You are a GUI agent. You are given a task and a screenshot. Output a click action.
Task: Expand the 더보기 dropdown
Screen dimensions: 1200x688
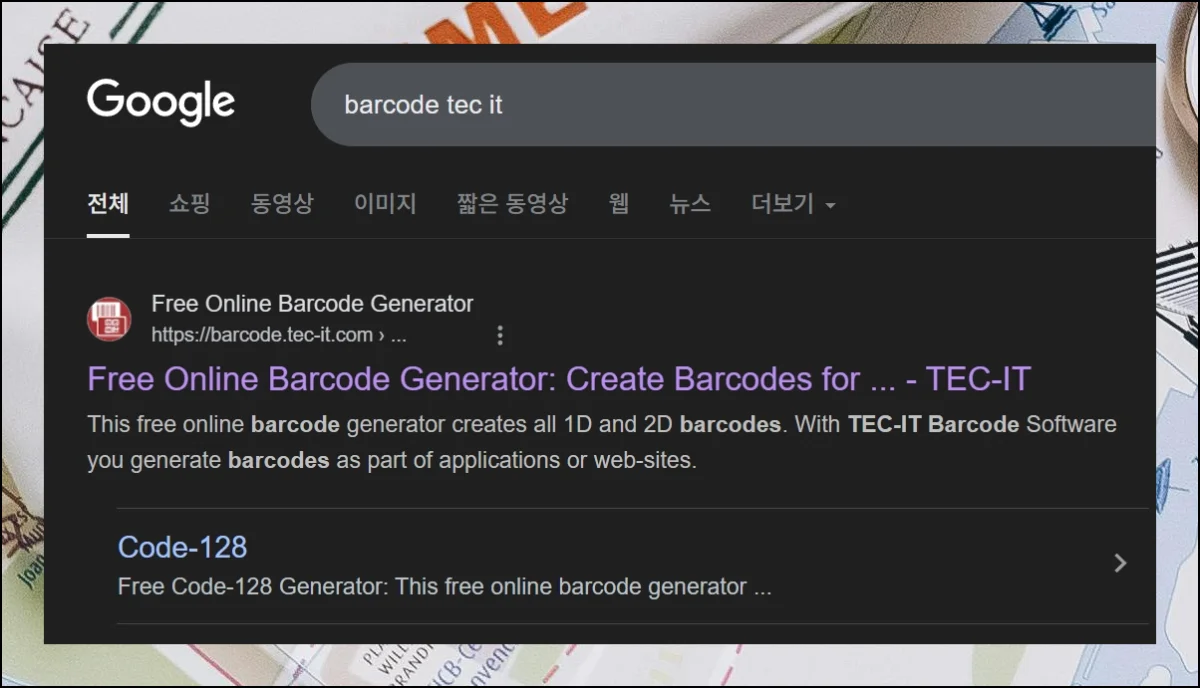[793, 204]
